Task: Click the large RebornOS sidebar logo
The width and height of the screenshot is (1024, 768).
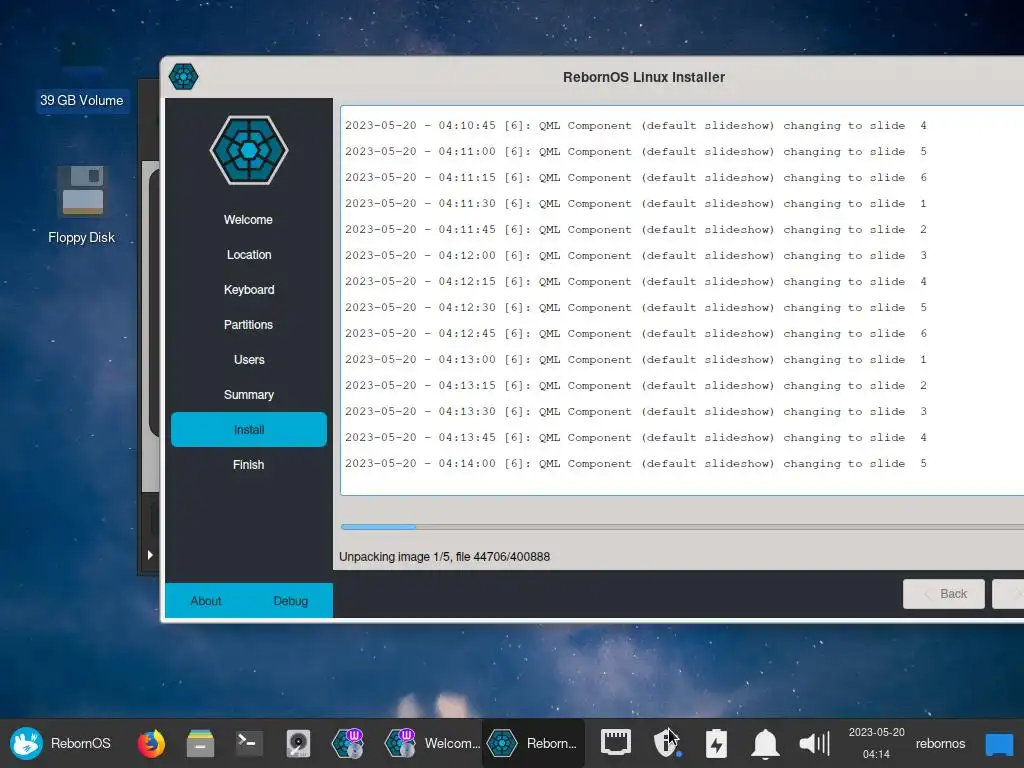Action: (249, 150)
